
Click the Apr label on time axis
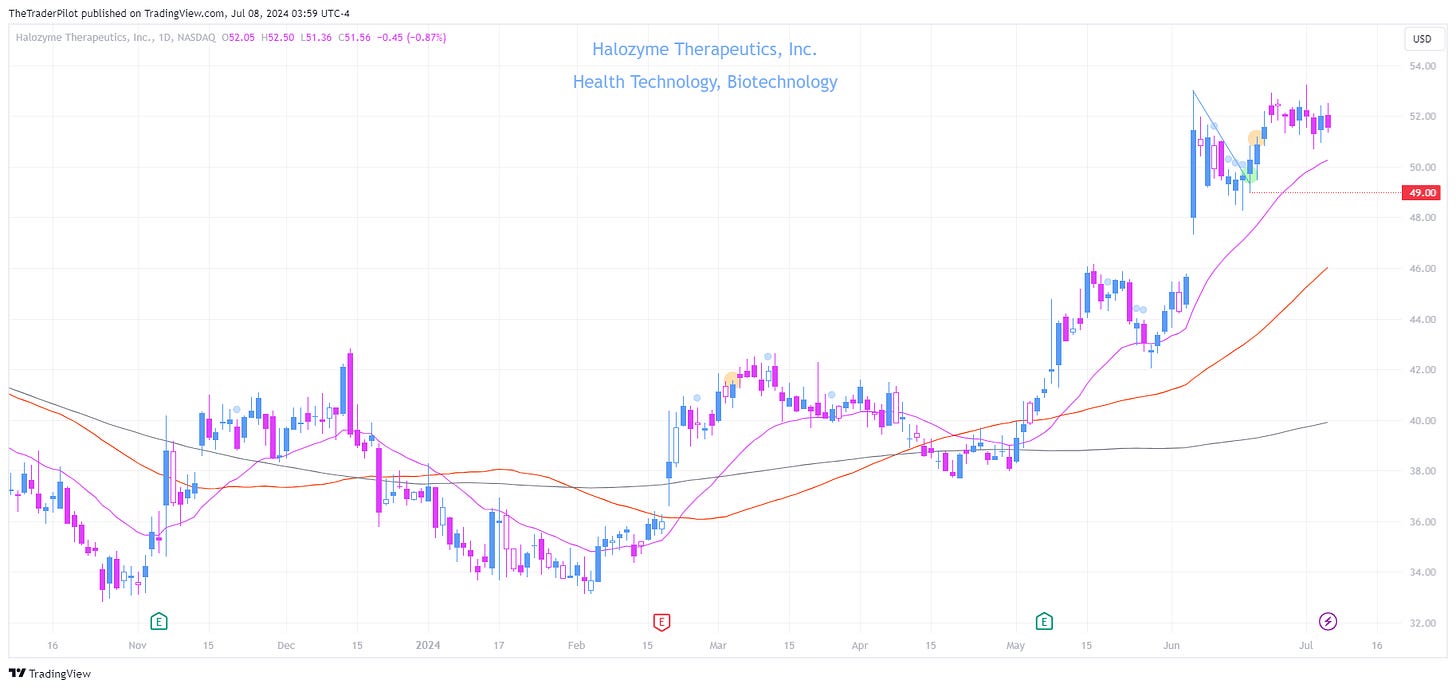[x=859, y=646]
